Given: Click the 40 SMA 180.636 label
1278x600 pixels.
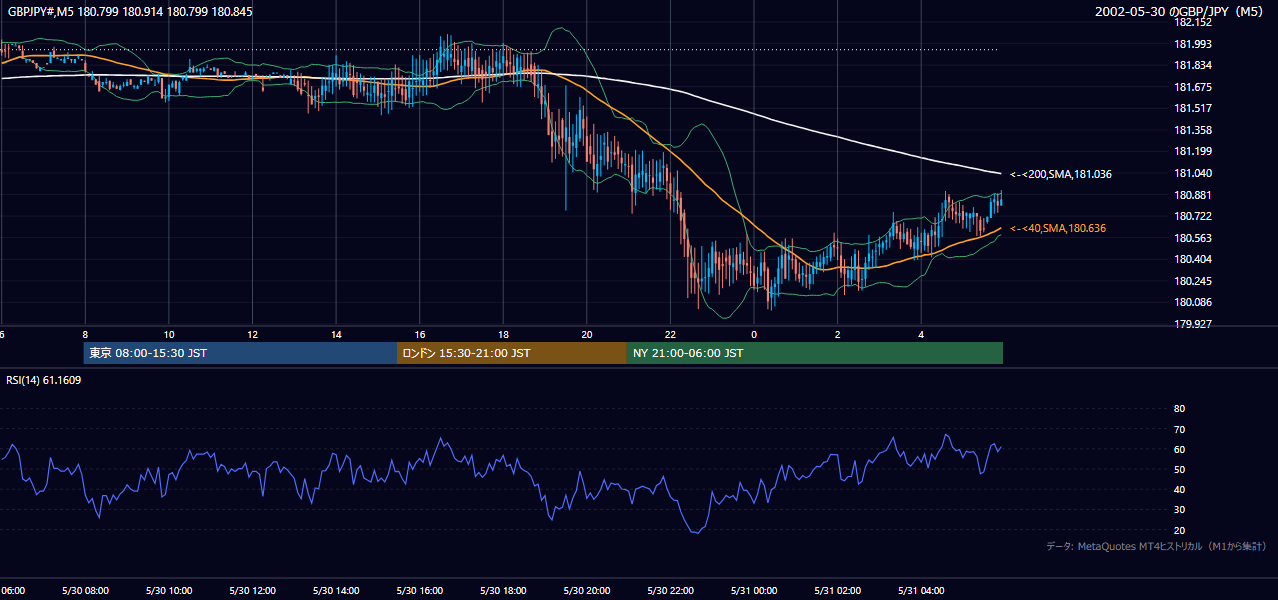Looking at the screenshot, I should click(1058, 229).
